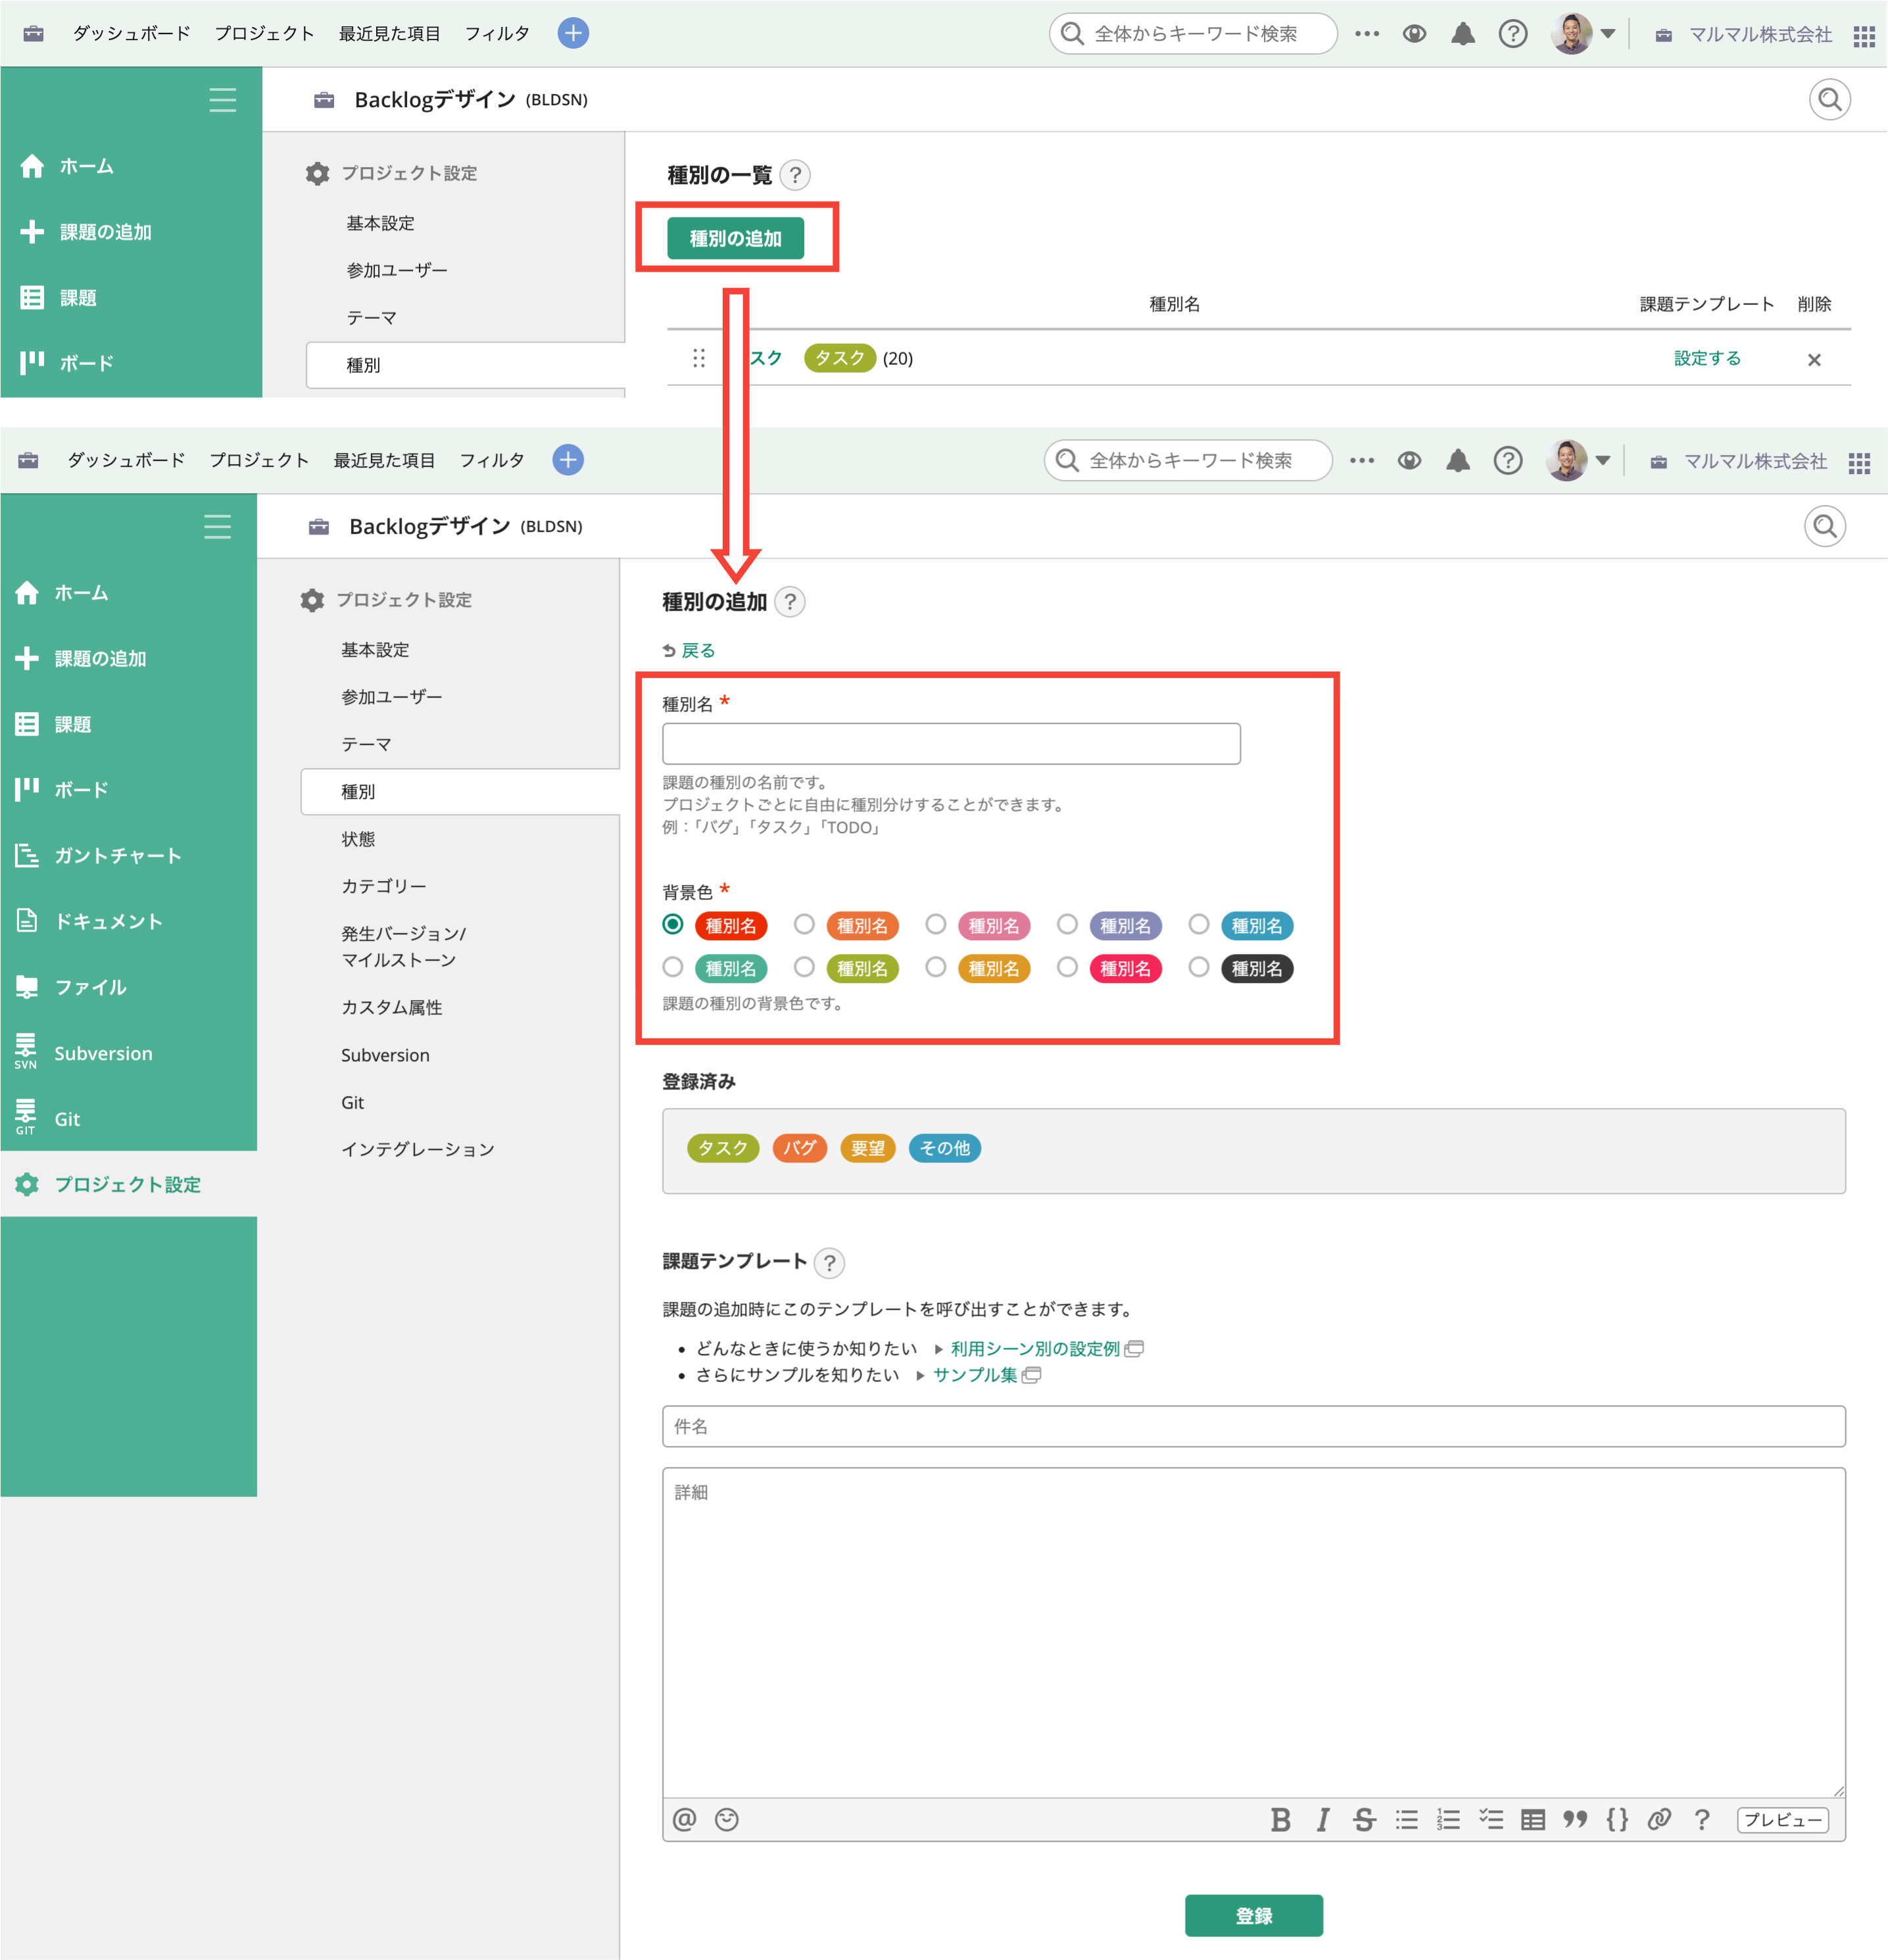Insert a quote block in the editor
Image resolution: width=1888 pixels, height=1960 pixels.
[1575, 1819]
